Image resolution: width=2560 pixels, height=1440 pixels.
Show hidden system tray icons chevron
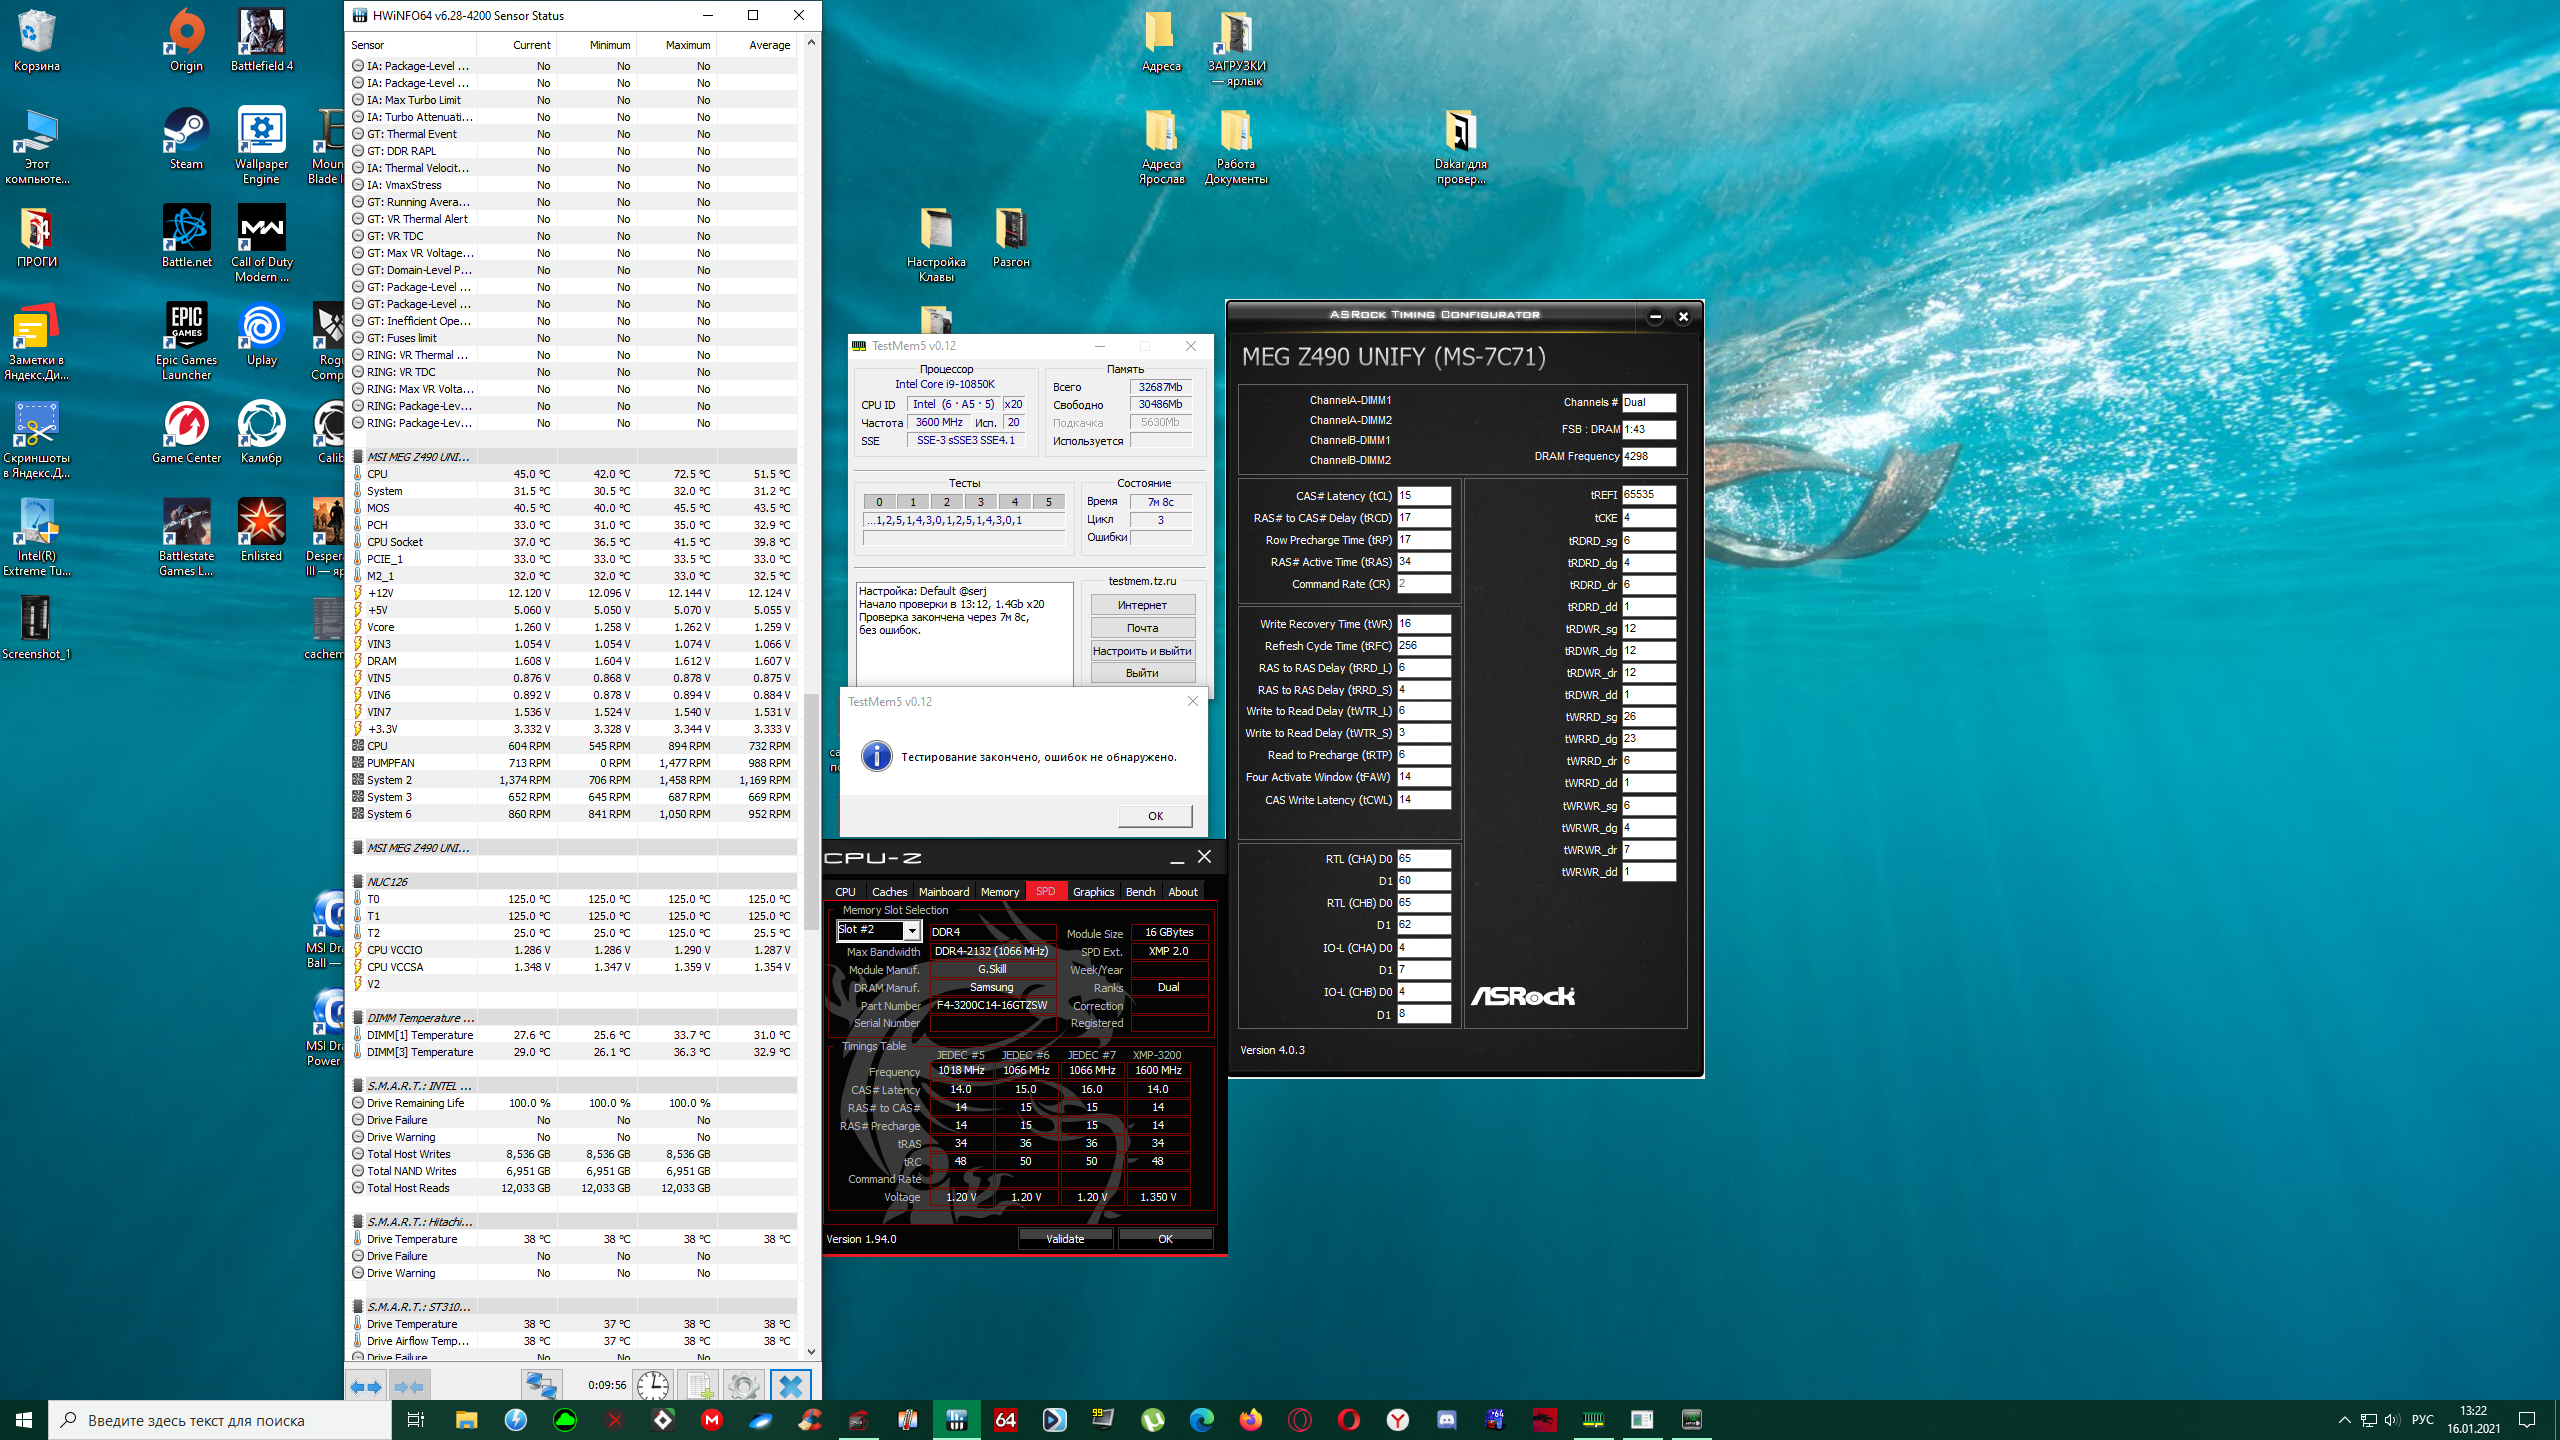(2344, 1420)
